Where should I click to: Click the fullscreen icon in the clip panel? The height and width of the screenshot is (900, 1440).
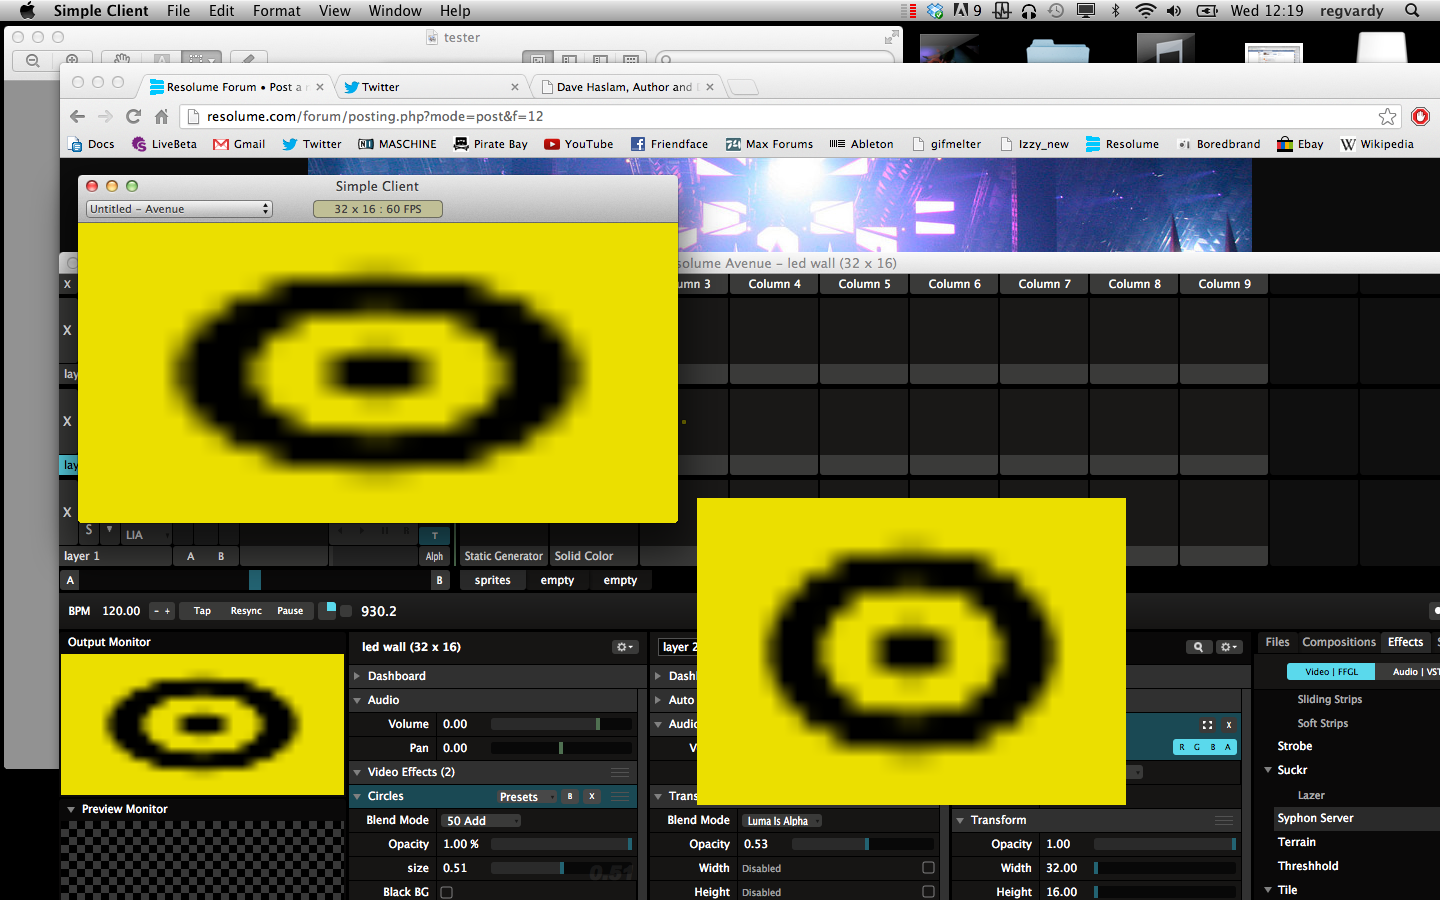click(1207, 725)
